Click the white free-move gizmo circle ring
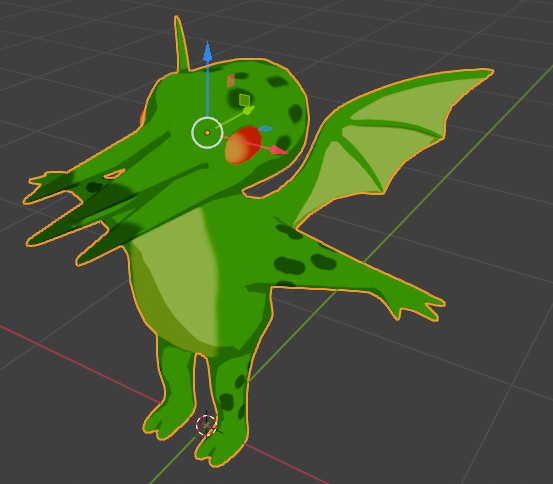This screenshot has height=484, width=553. (207, 133)
